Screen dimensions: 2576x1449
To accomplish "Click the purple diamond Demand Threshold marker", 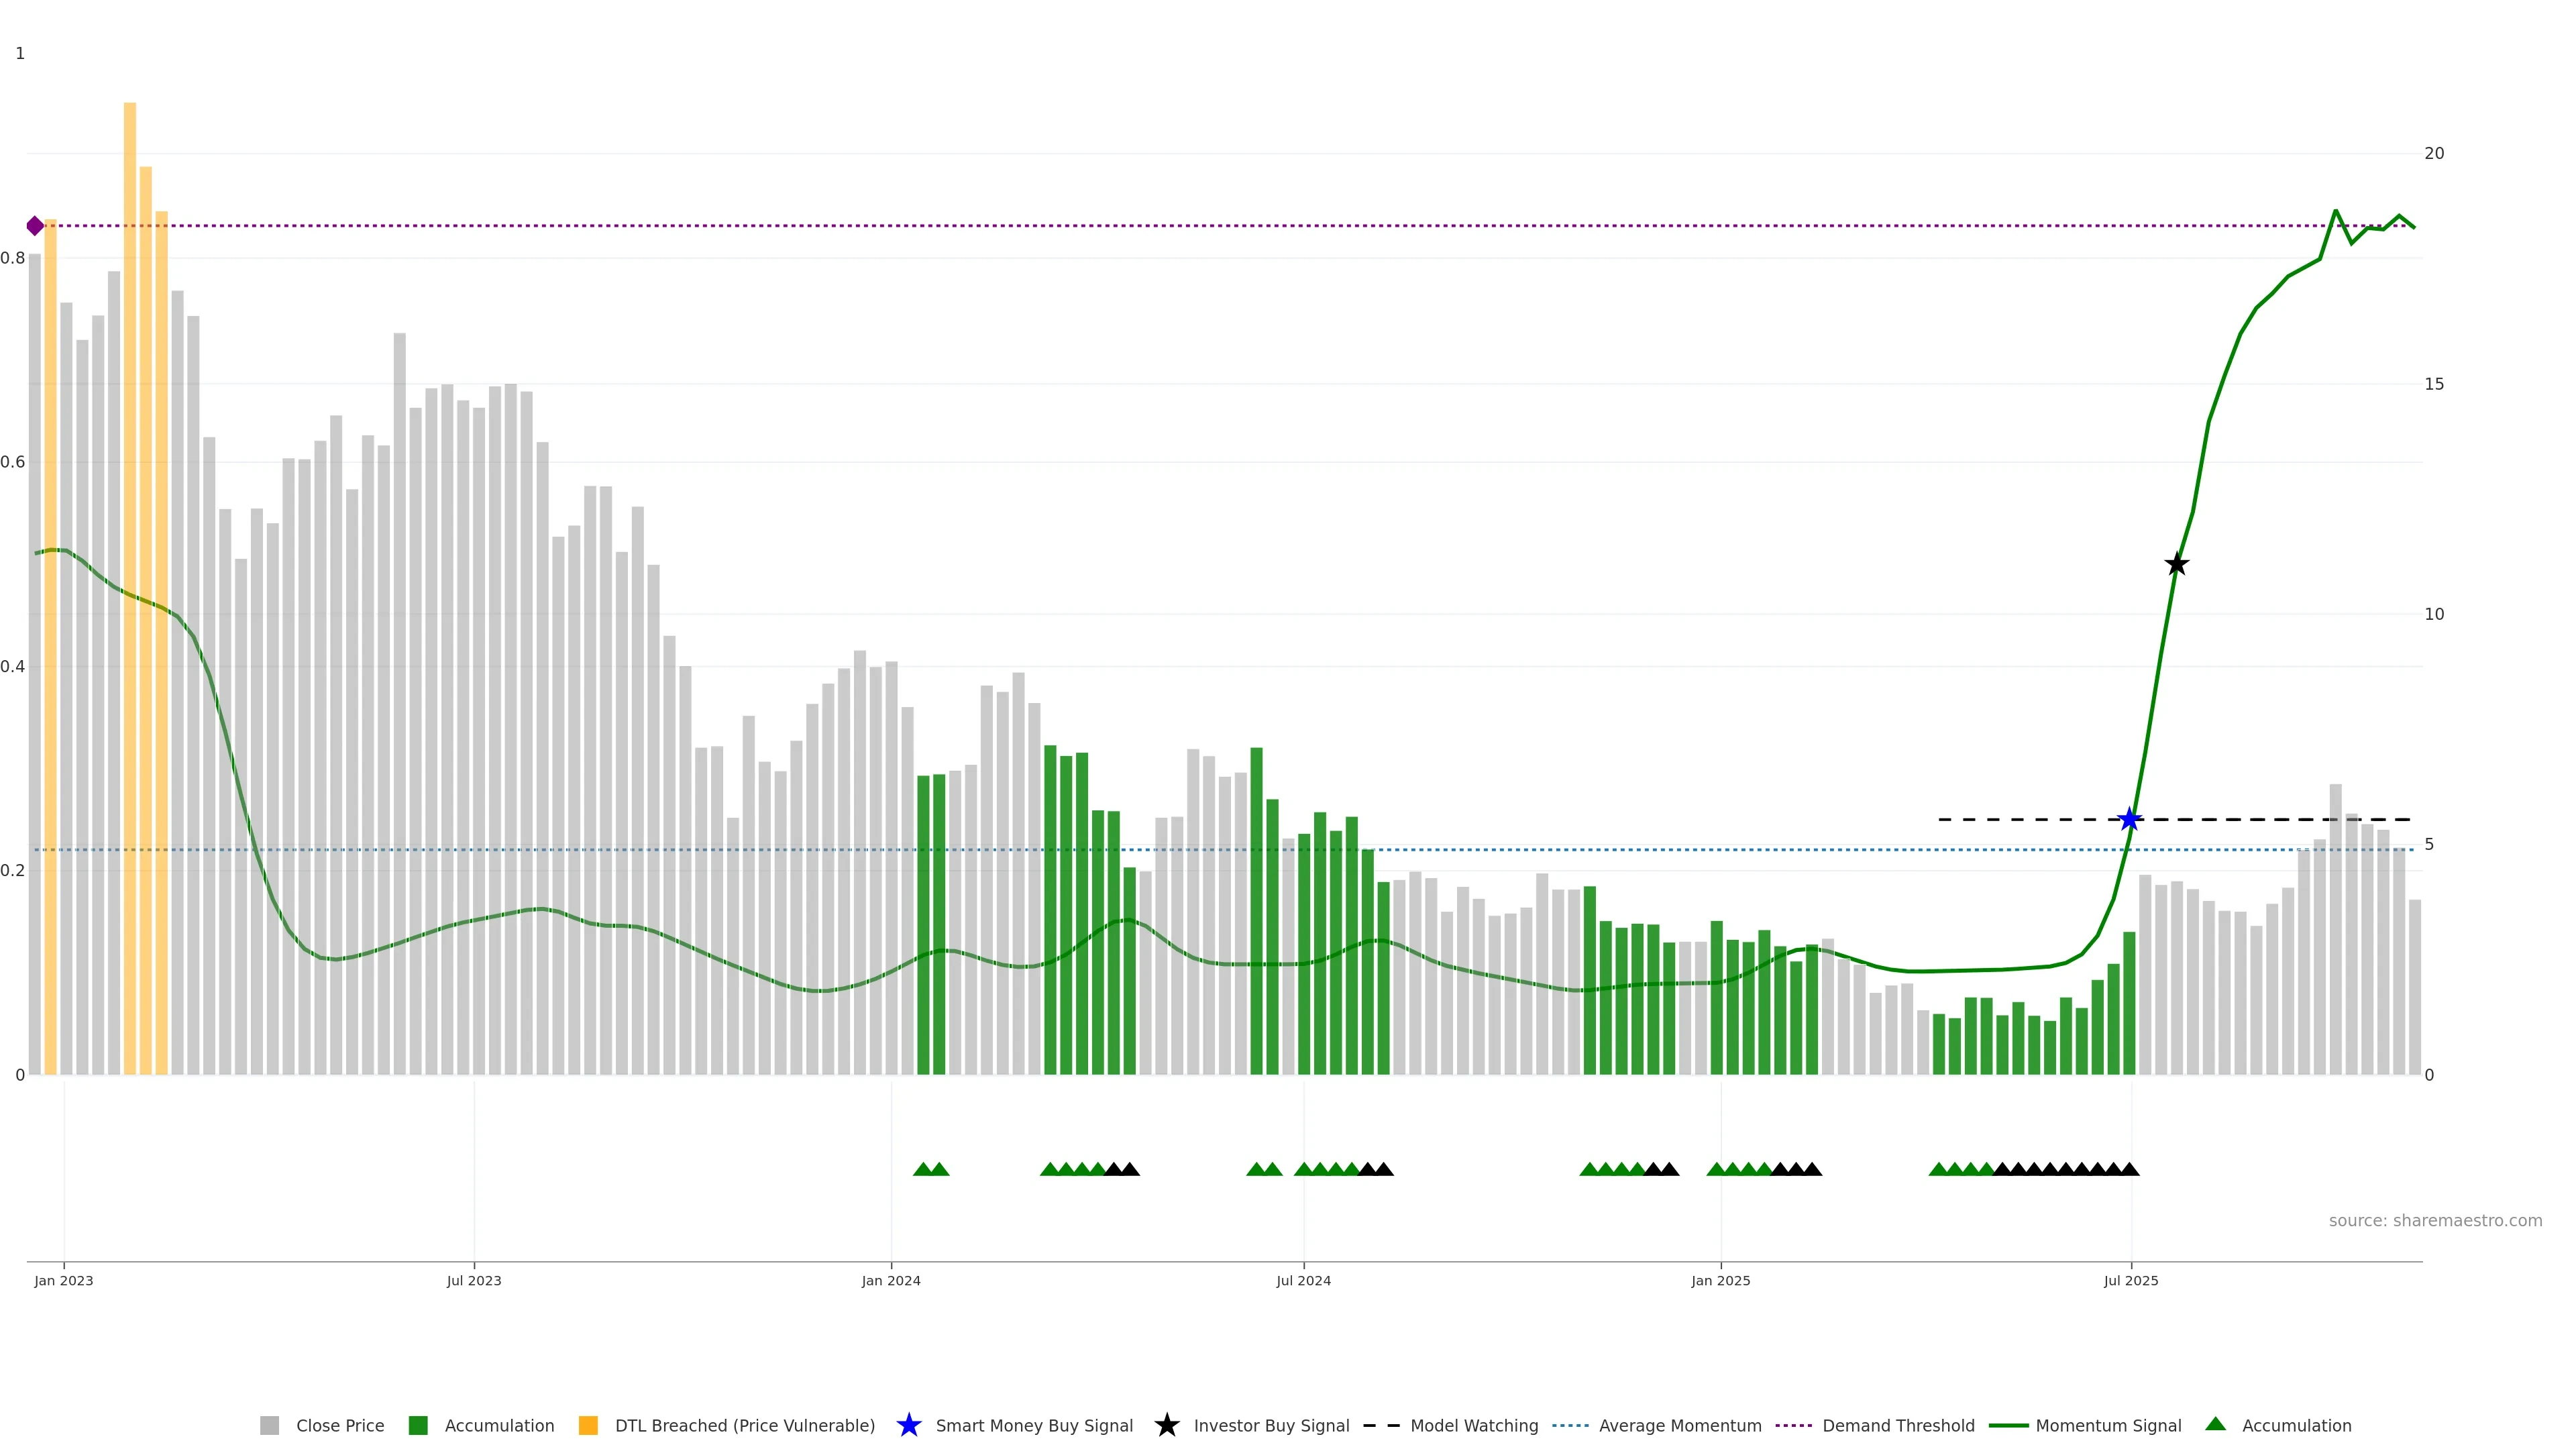I will 35,226.
